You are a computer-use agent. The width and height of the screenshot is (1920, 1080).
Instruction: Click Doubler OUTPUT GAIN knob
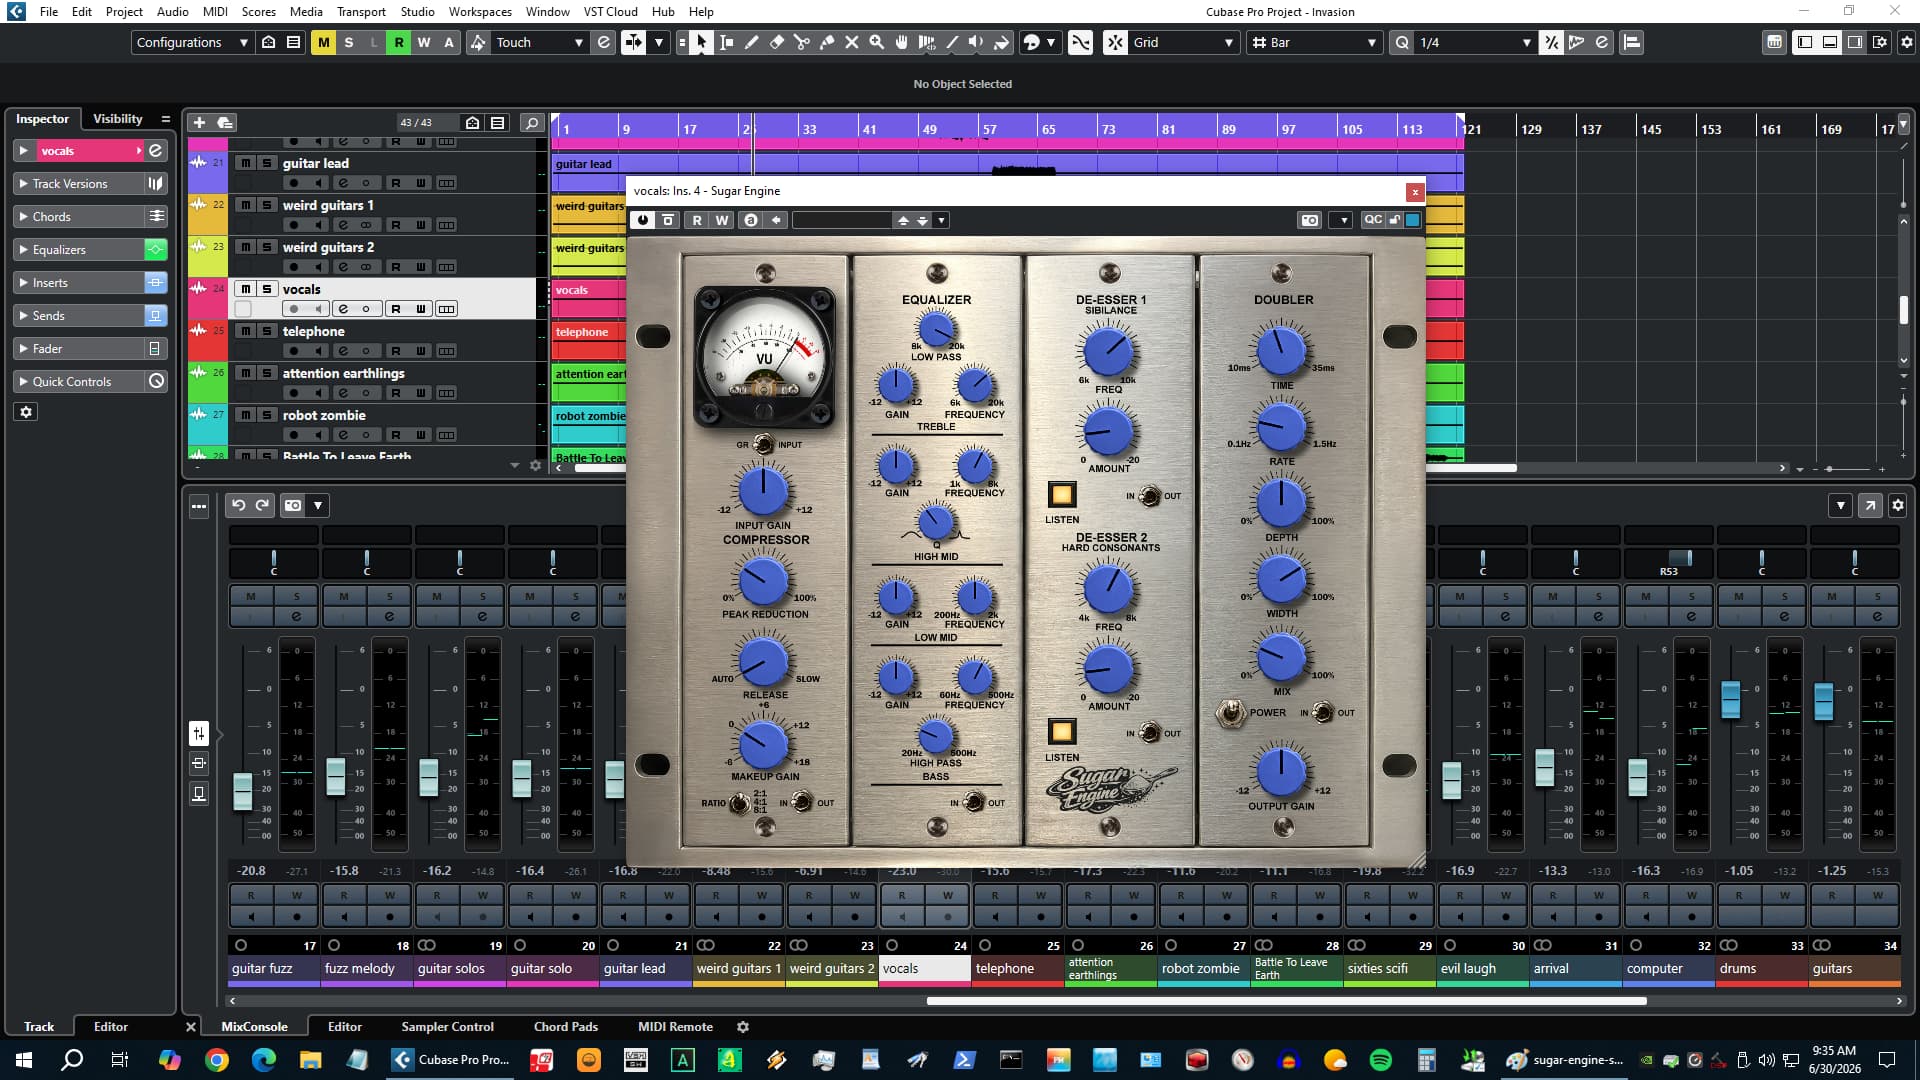[x=1281, y=771]
